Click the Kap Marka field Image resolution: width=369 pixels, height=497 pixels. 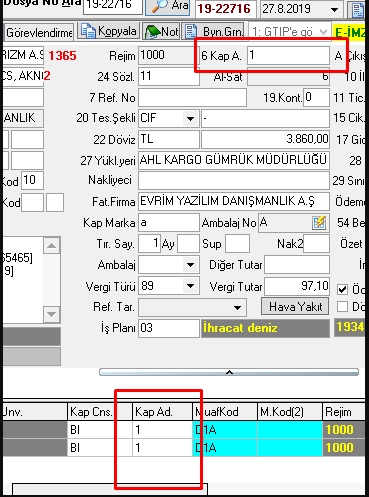coord(169,223)
